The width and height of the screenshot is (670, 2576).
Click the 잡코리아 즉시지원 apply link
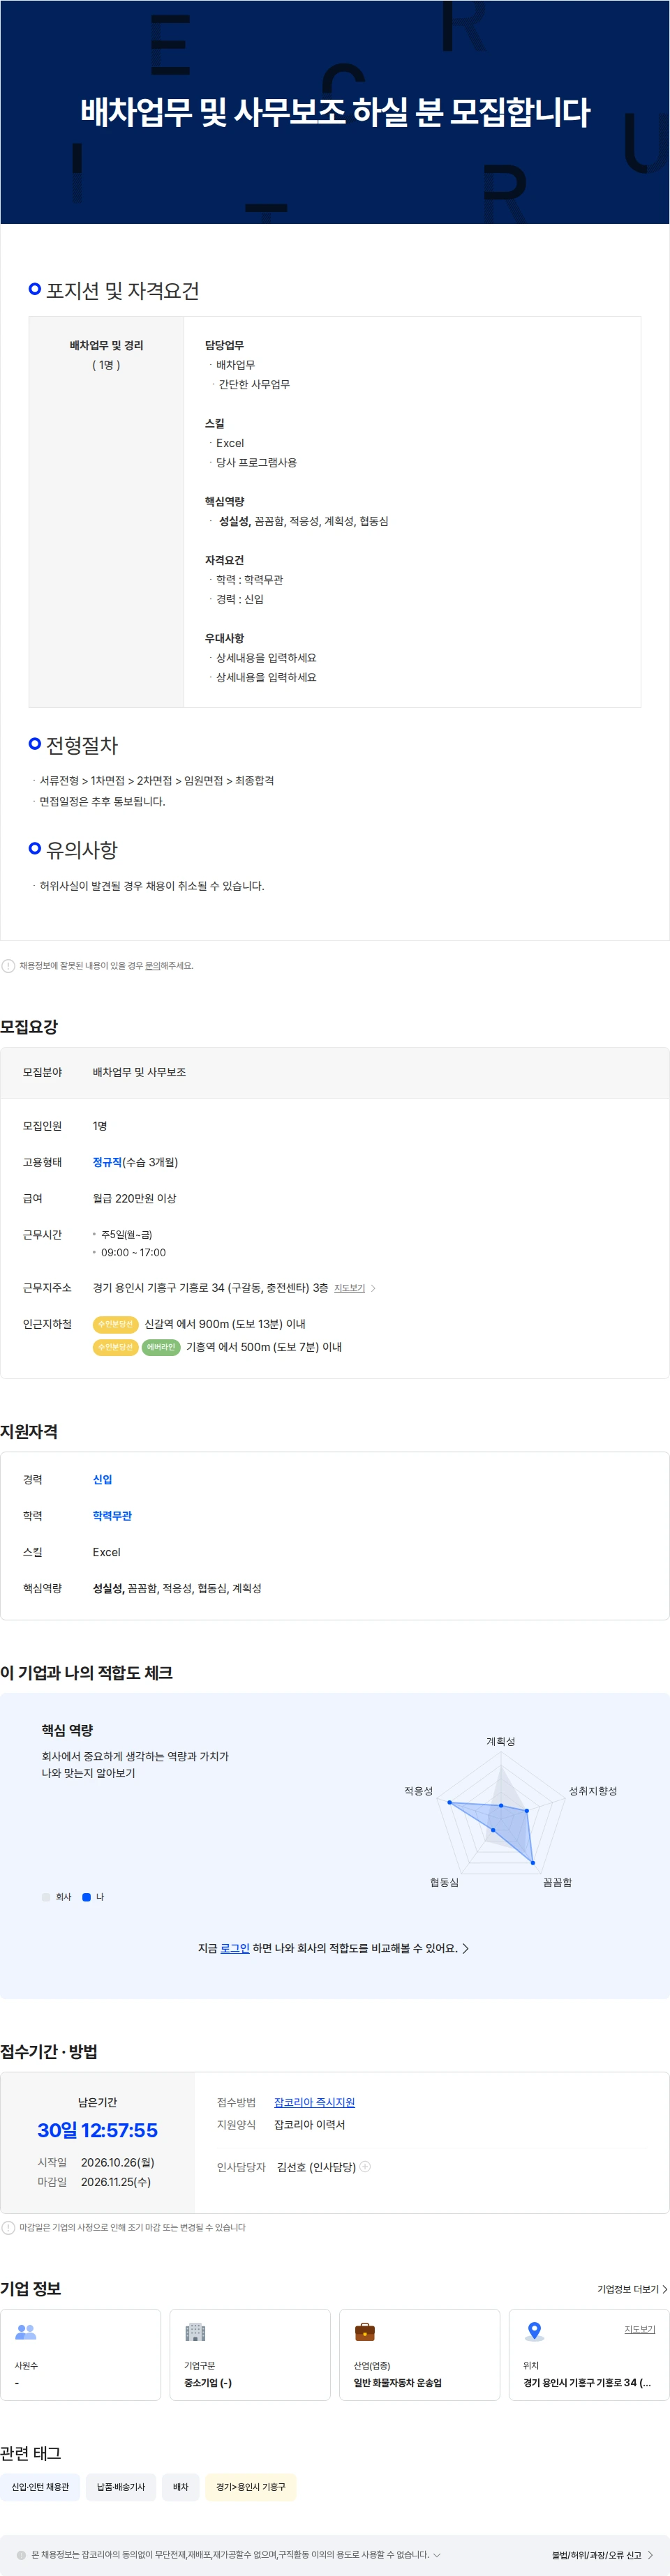314,2102
